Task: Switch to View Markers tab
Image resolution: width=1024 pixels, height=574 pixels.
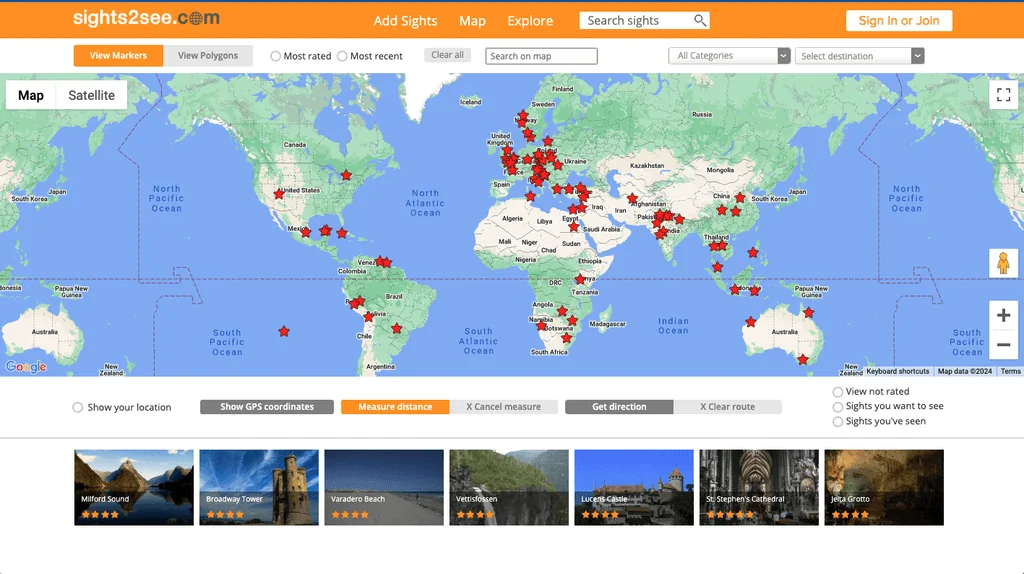Action: 118,56
